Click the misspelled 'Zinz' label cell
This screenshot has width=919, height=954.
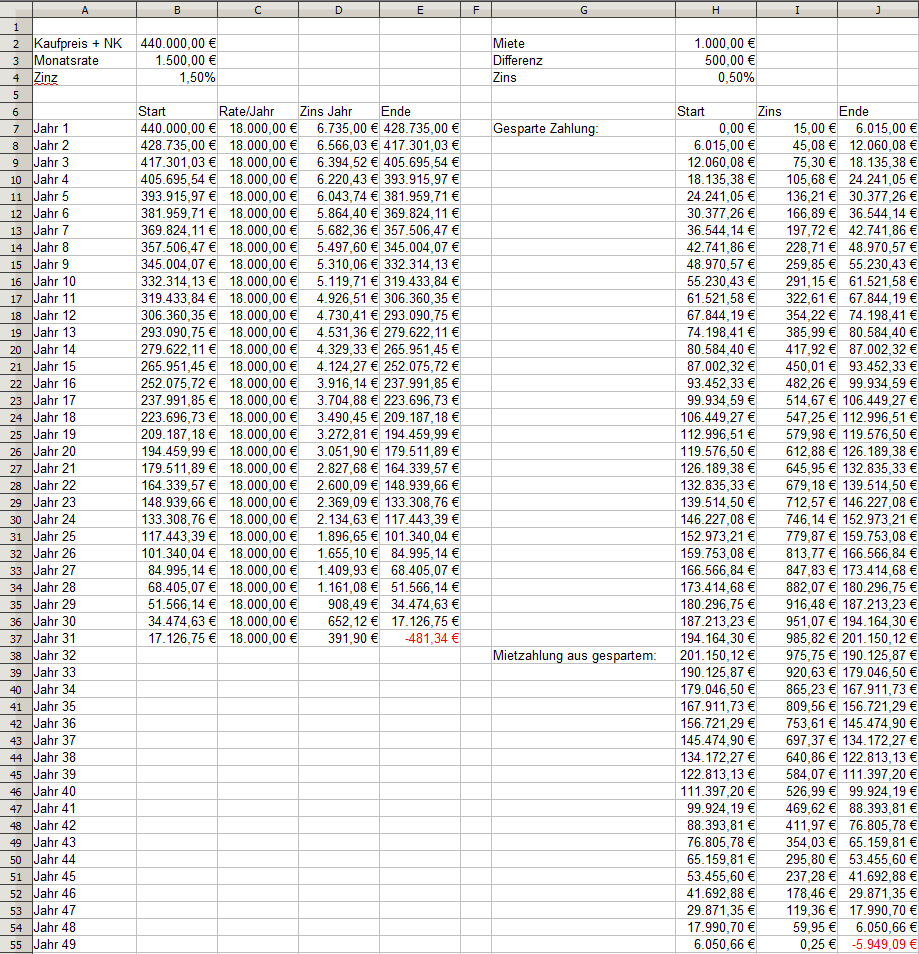(x=85, y=78)
